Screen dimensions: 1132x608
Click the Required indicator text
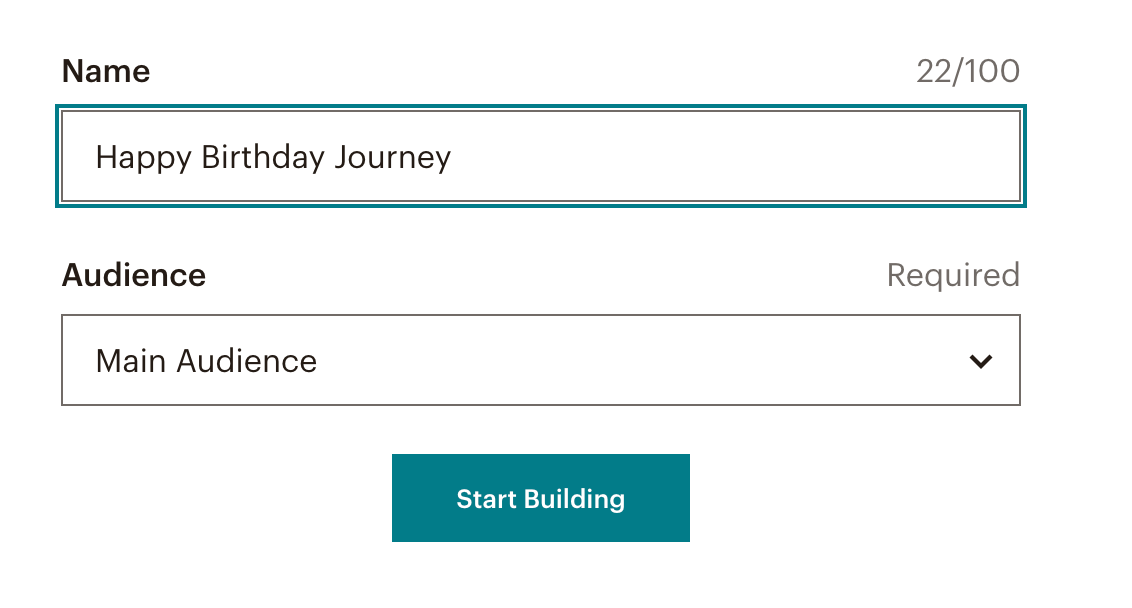click(952, 275)
